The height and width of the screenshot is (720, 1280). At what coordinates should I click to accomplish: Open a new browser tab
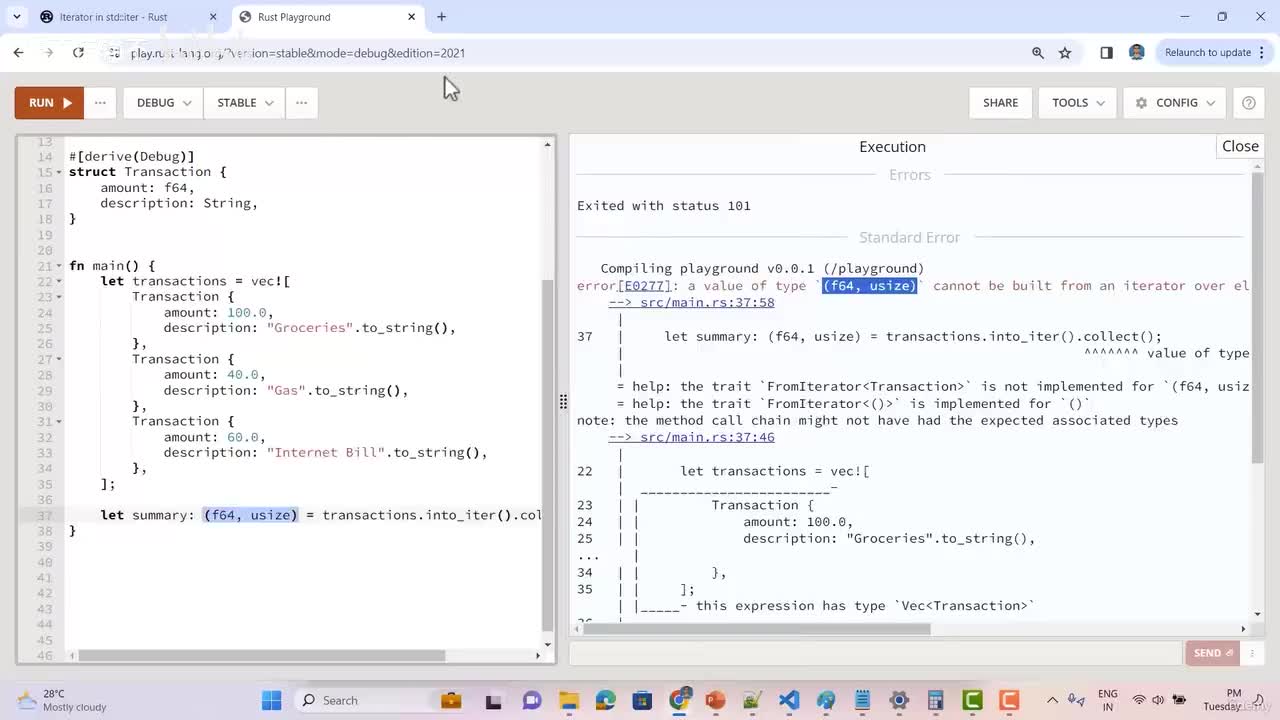(x=441, y=17)
